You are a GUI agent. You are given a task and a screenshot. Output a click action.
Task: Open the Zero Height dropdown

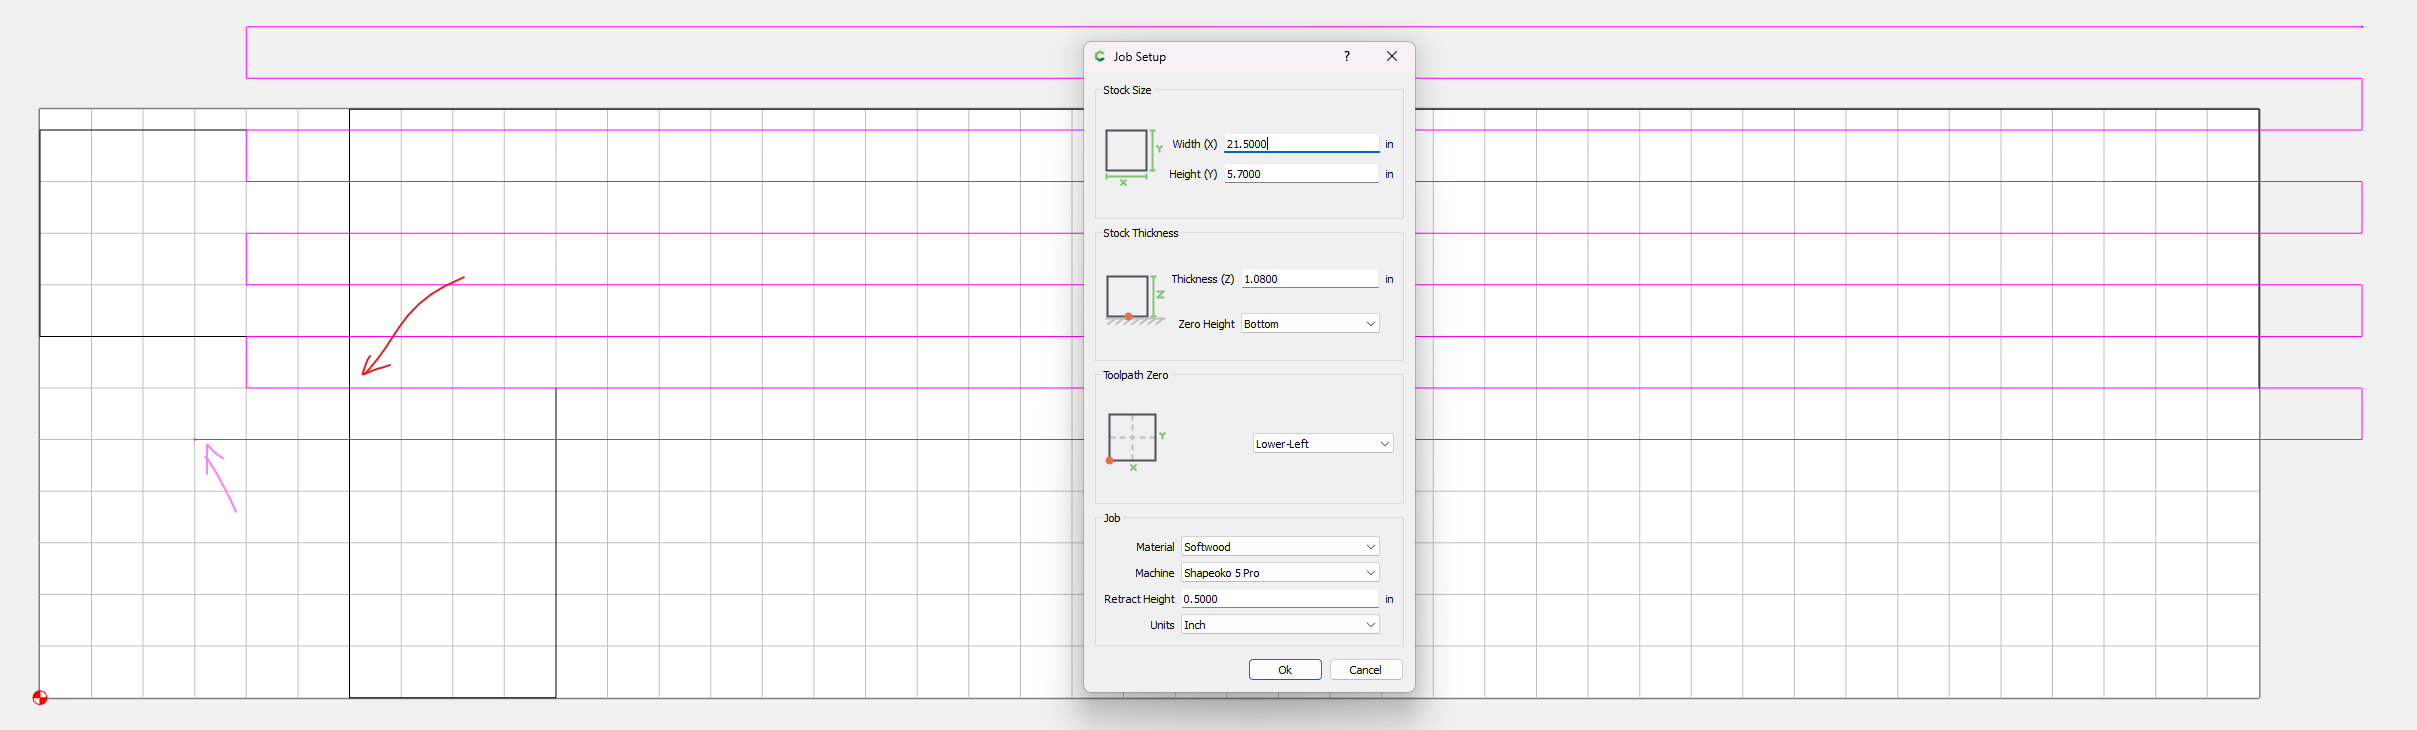(1309, 324)
